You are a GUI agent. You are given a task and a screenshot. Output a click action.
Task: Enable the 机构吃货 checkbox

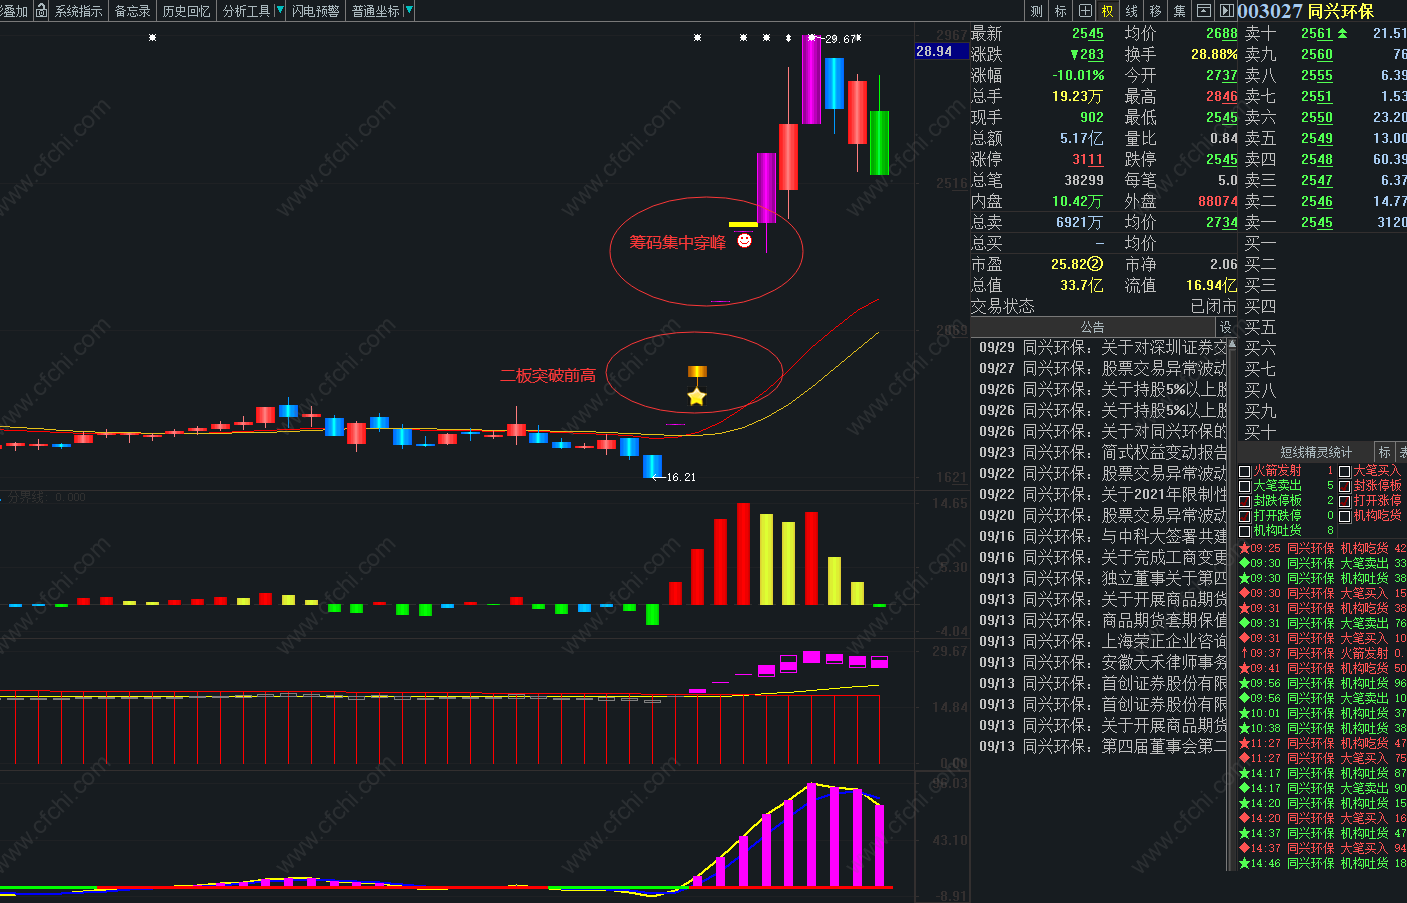point(1345,516)
